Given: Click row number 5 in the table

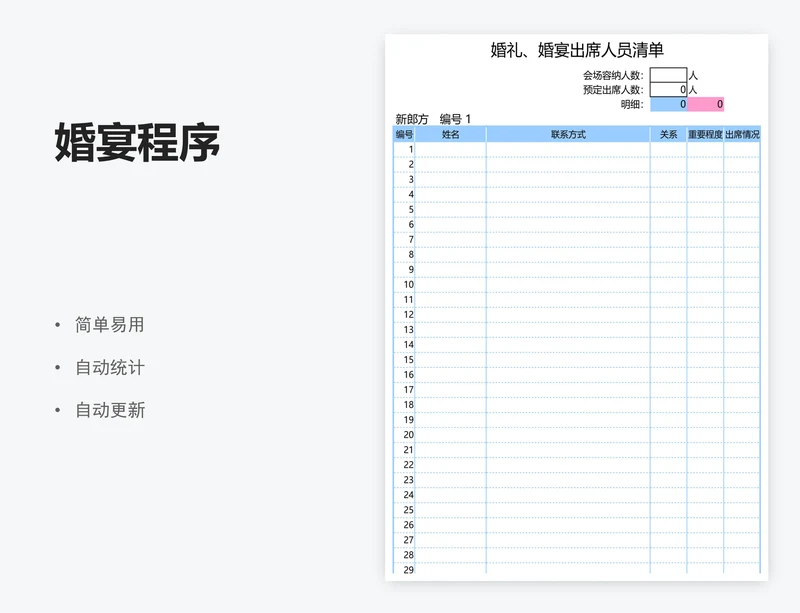Looking at the screenshot, I should coord(411,209).
